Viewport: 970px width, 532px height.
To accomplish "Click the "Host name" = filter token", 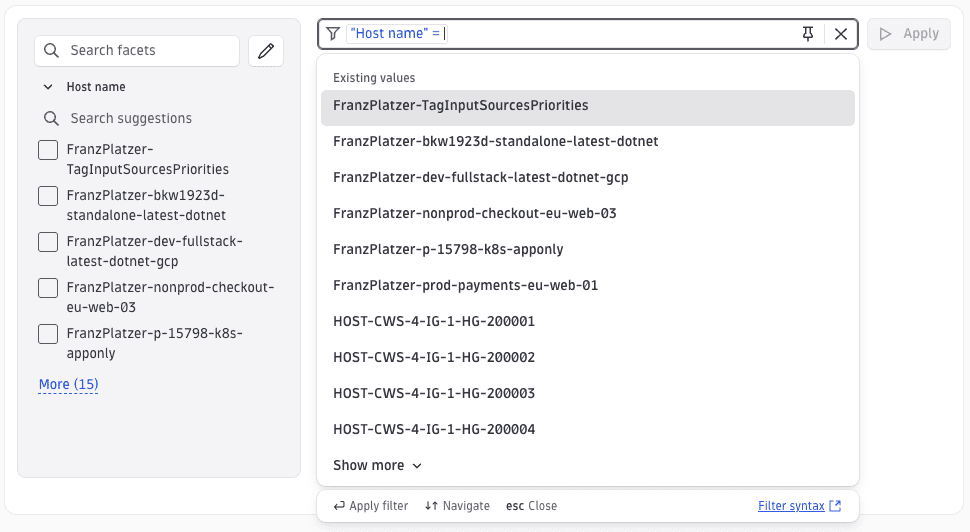I will point(395,33).
